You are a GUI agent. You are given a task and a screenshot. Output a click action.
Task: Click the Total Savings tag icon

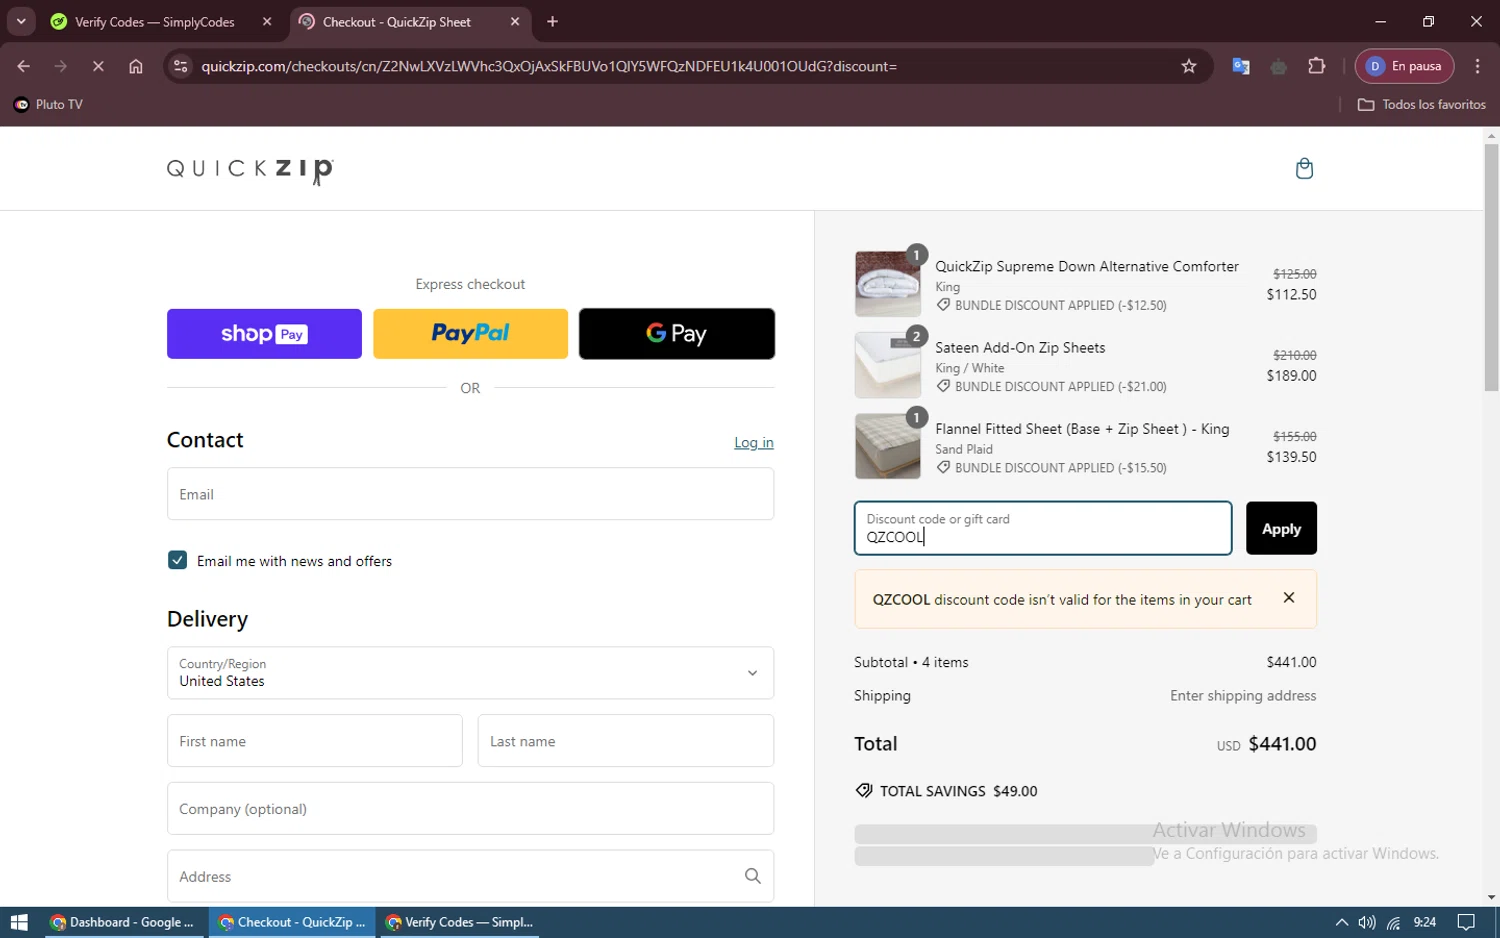[x=864, y=791]
